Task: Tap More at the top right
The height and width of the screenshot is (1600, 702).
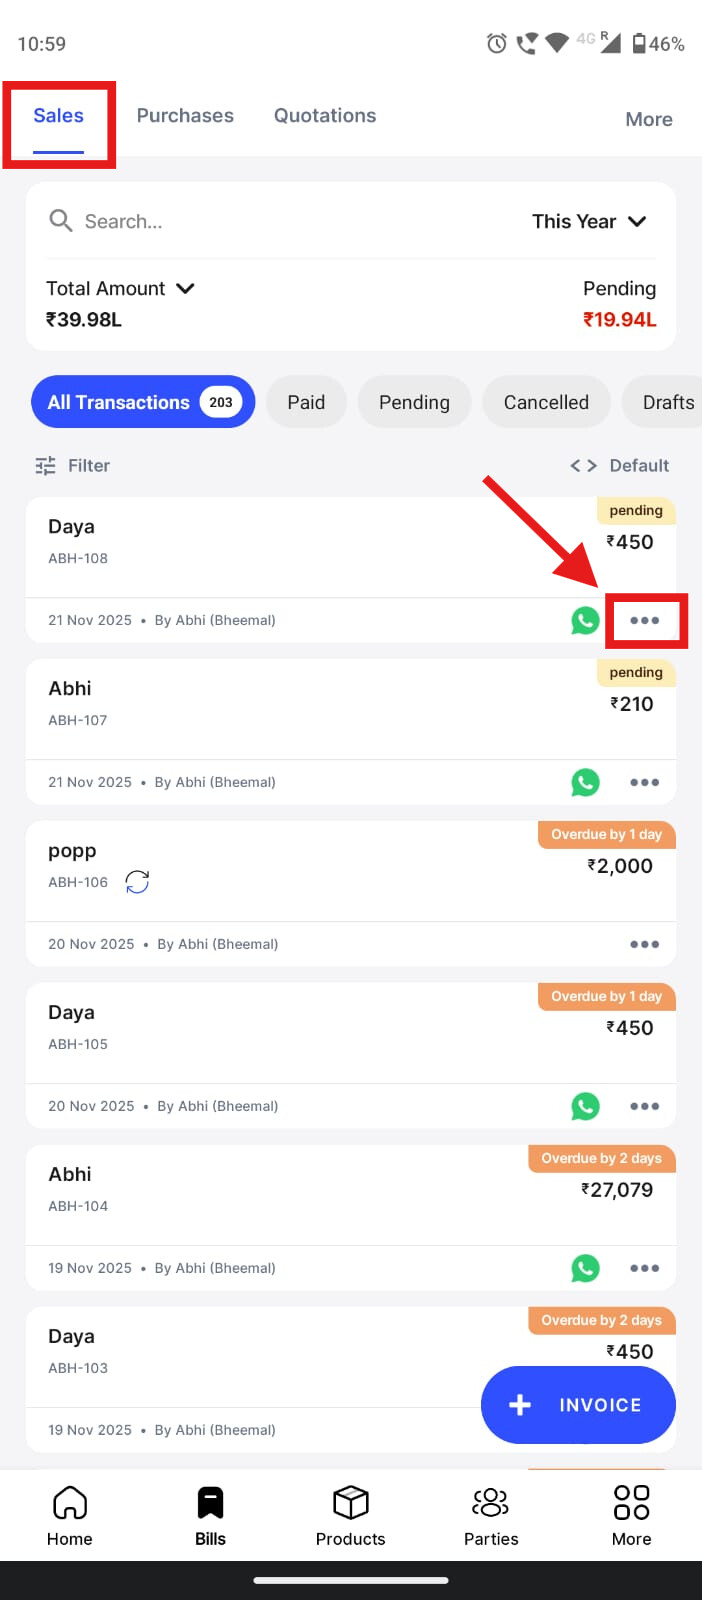Action: click(x=648, y=120)
